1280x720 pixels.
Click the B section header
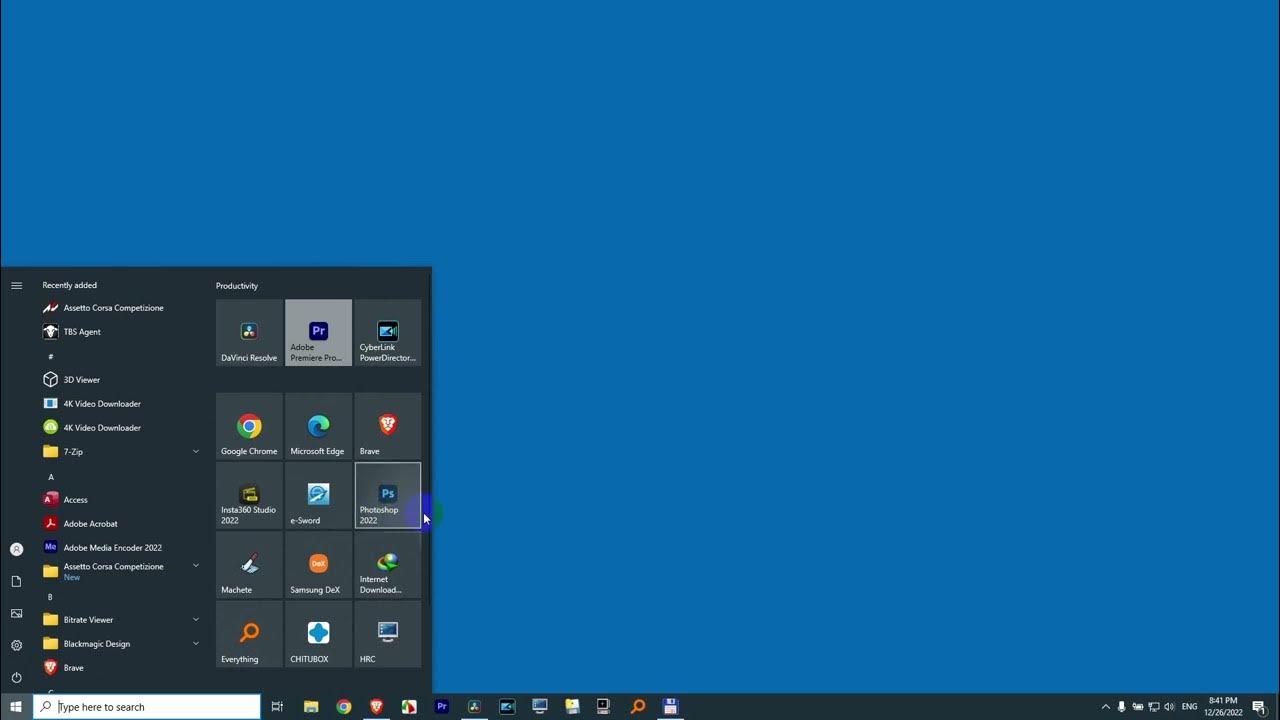[50, 597]
